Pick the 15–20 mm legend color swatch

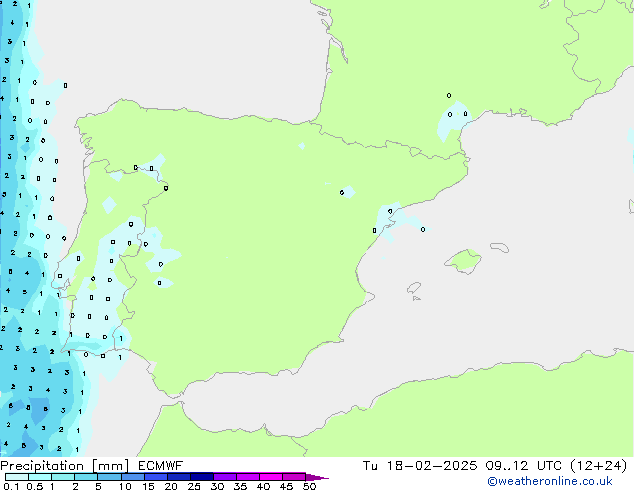tap(155, 477)
